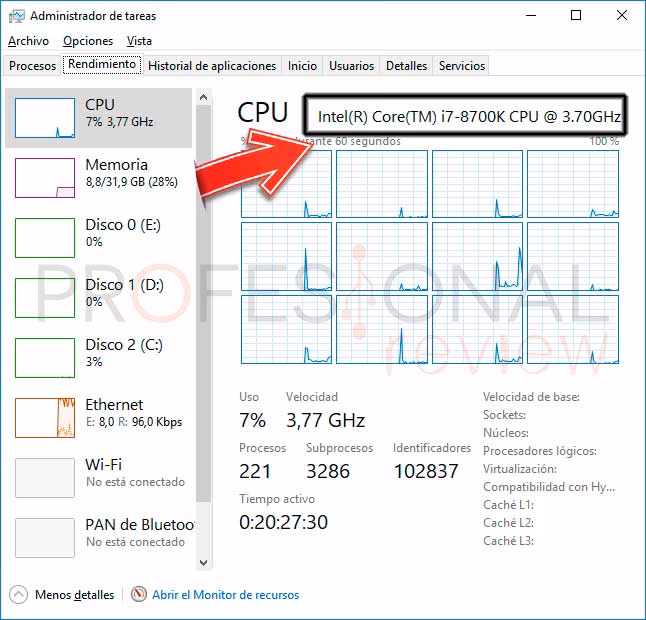Click the "7% 3,77 GHz" sidebar text

[x=119, y=122]
